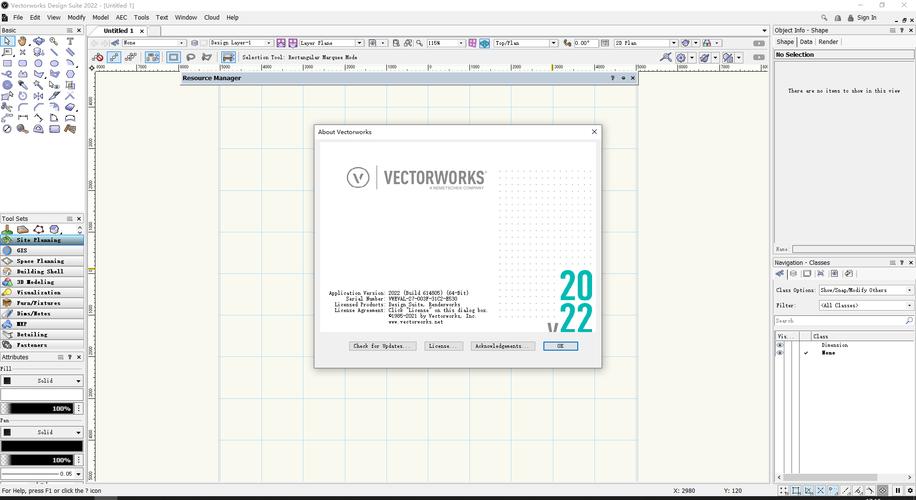Select the Constrained Linear Dimension tool
The image size is (916, 500).
pos(23,118)
